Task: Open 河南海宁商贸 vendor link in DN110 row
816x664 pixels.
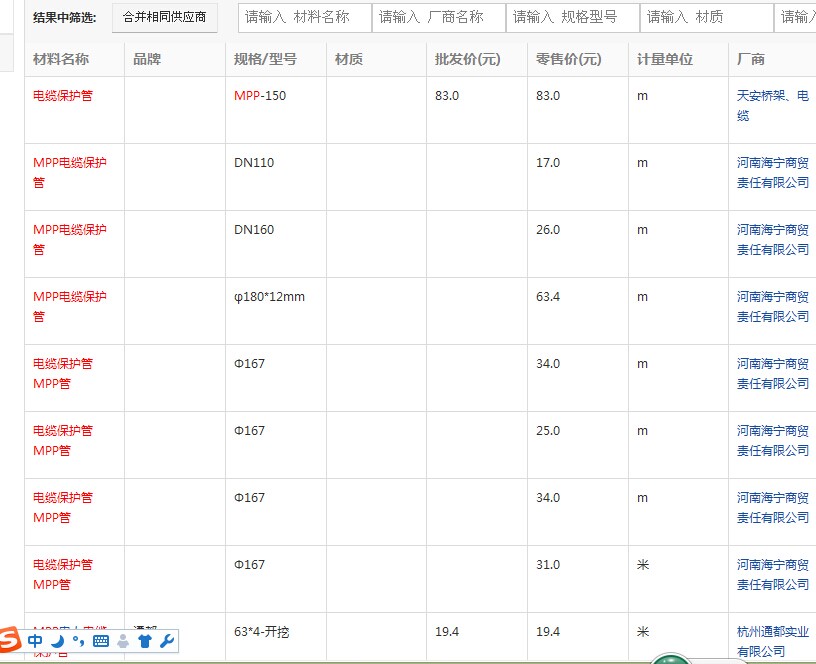Action: [x=773, y=172]
